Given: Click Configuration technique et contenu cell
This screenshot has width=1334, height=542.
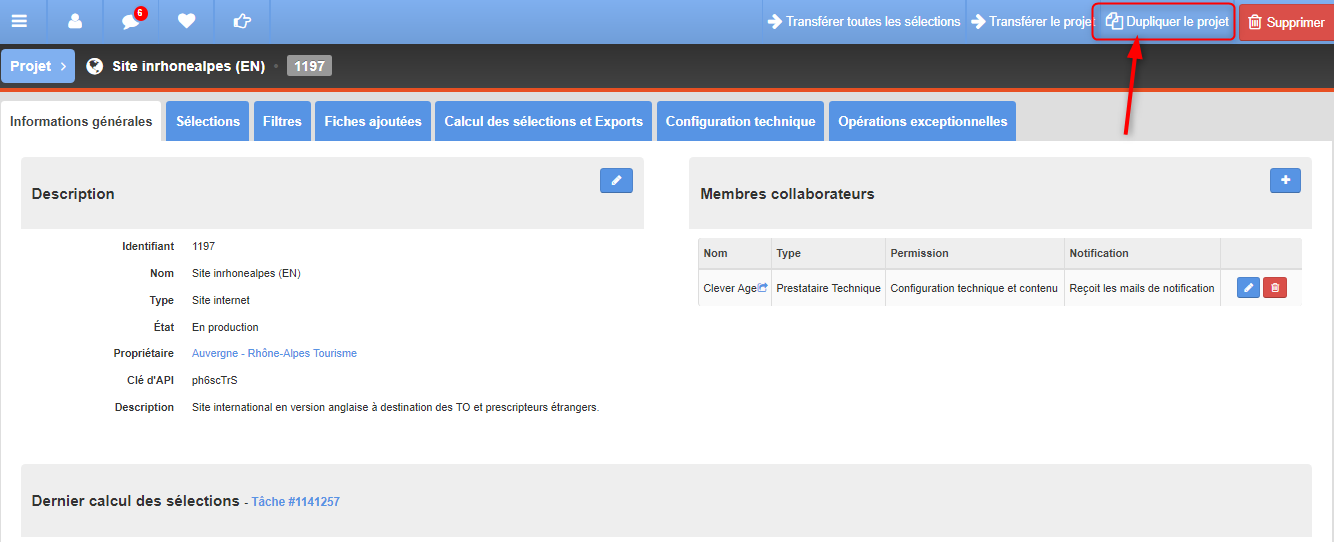Looking at the screenshot, I should (974, 288).
